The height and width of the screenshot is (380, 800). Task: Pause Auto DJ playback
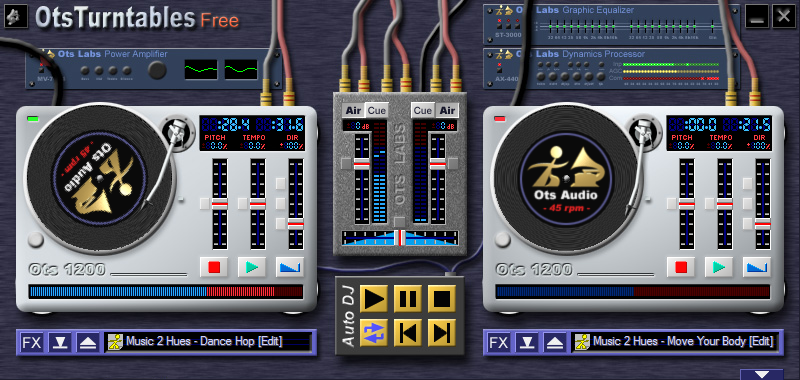point(408,299)
